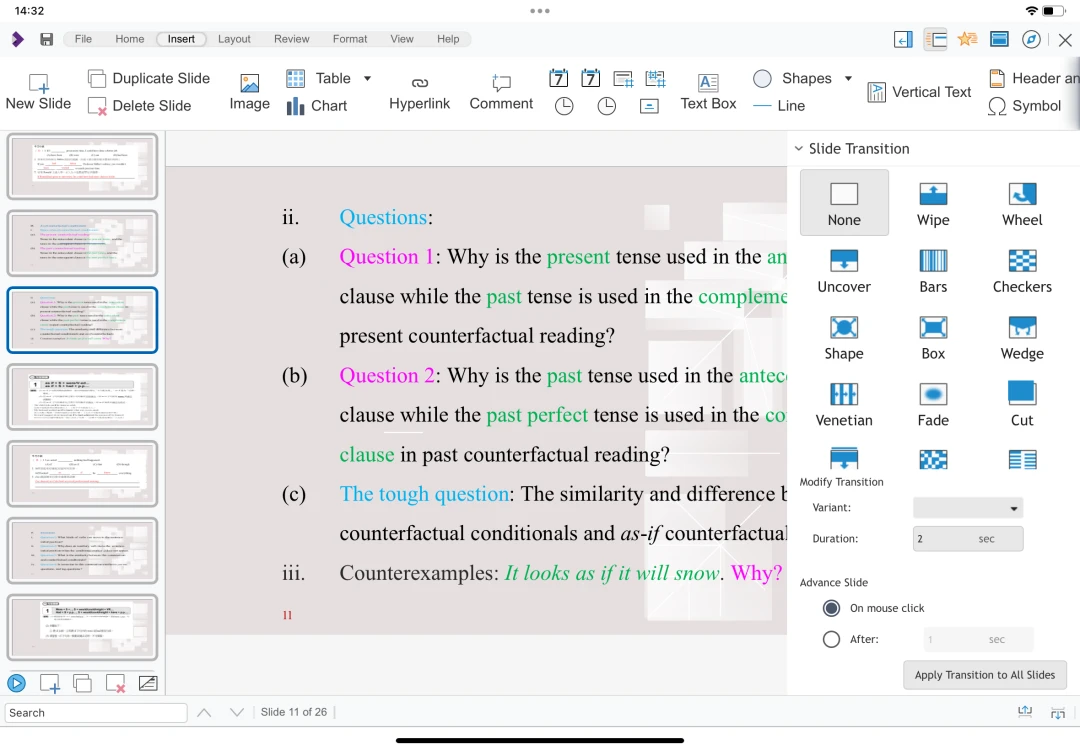Open the Review tab
1080x750 pixels.
tap(291, 39)
